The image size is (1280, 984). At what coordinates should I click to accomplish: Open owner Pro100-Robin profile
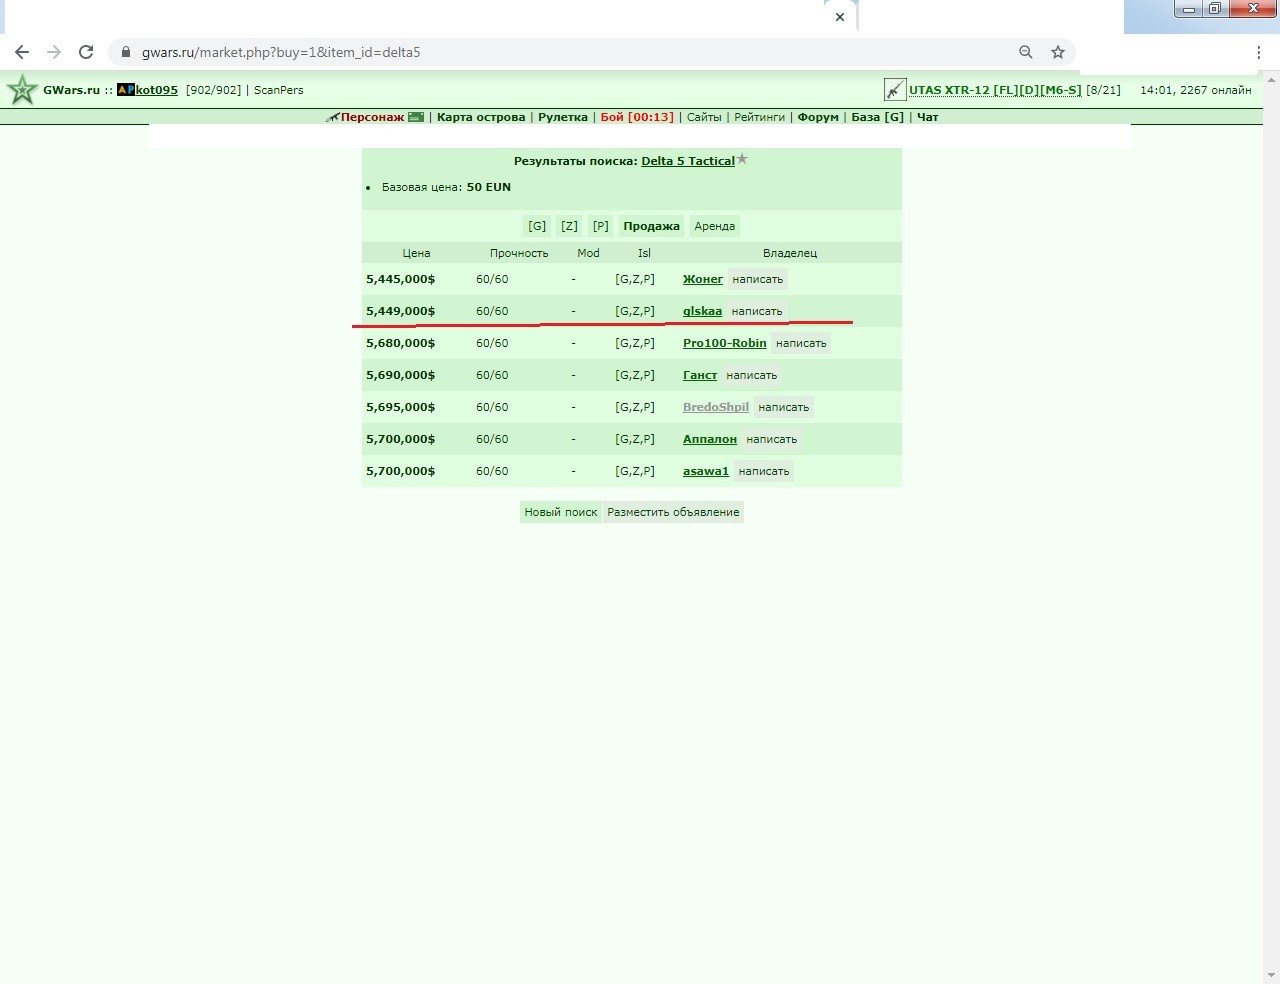tap(725, 343)
